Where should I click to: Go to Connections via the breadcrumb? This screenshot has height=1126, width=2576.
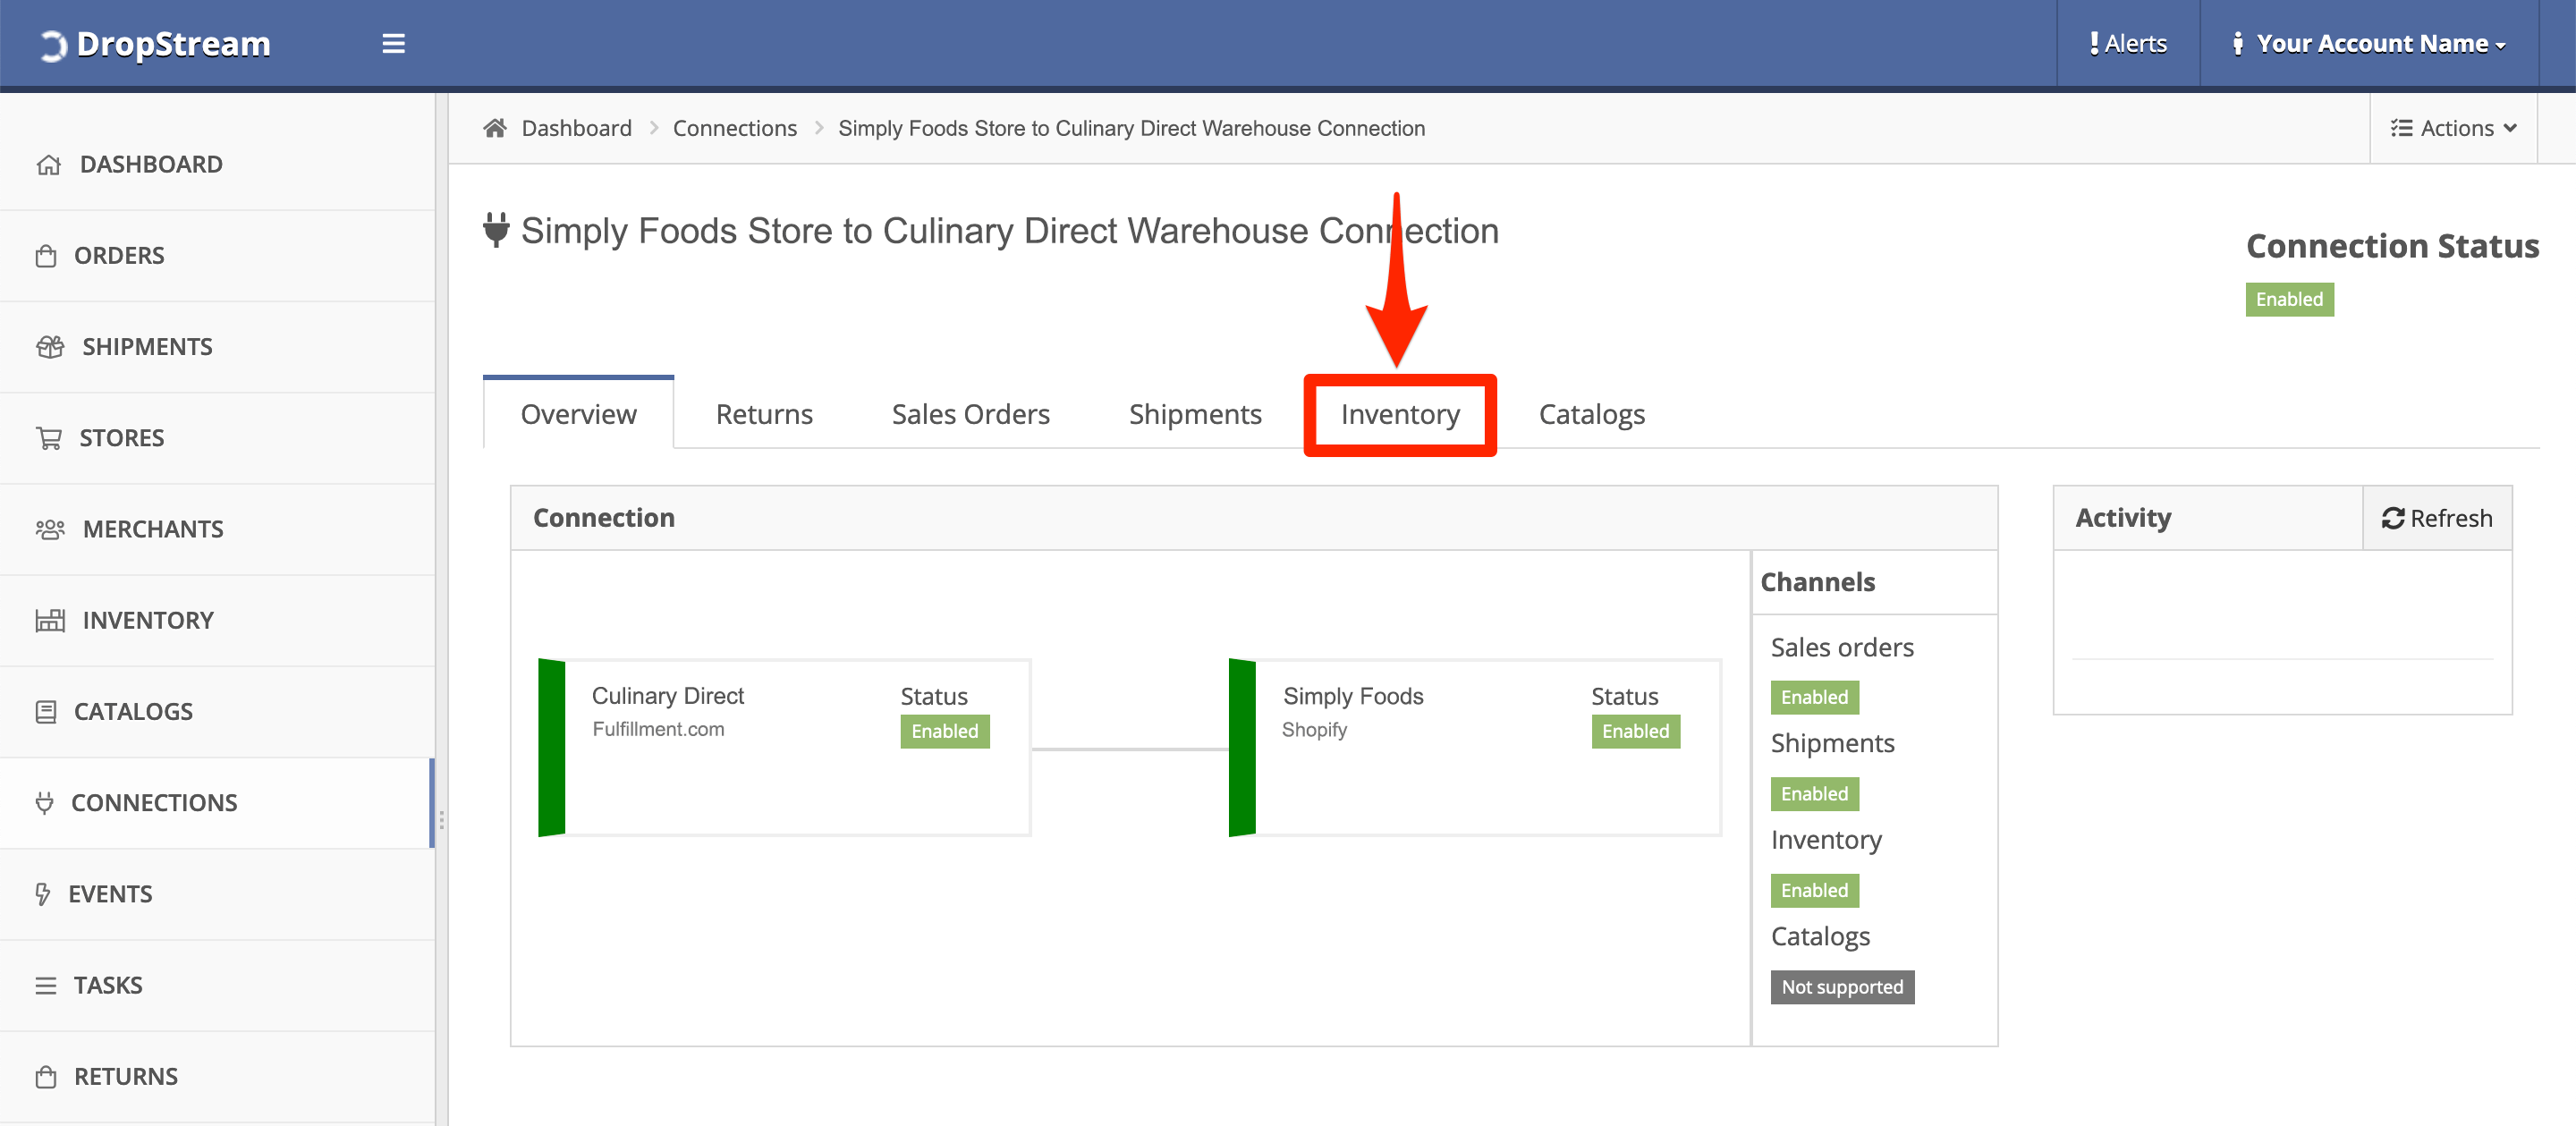[x=735, y=128]
